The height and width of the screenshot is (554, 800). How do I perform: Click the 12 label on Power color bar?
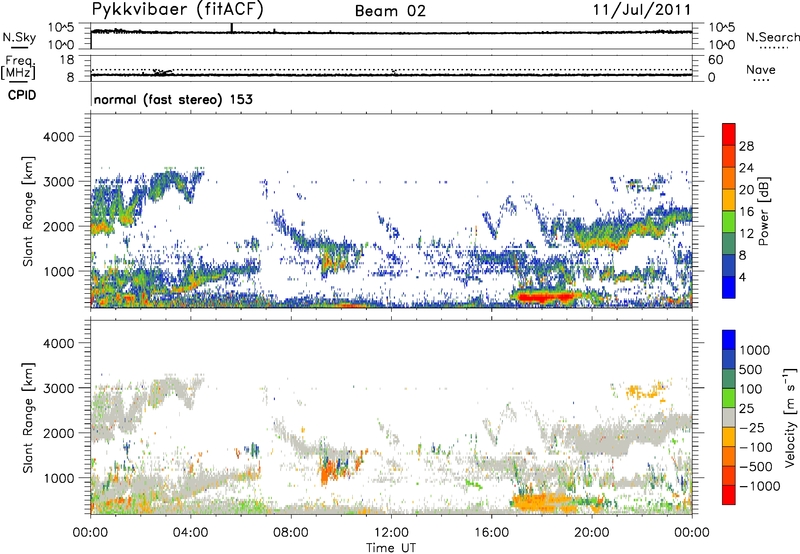click(746, 234)
